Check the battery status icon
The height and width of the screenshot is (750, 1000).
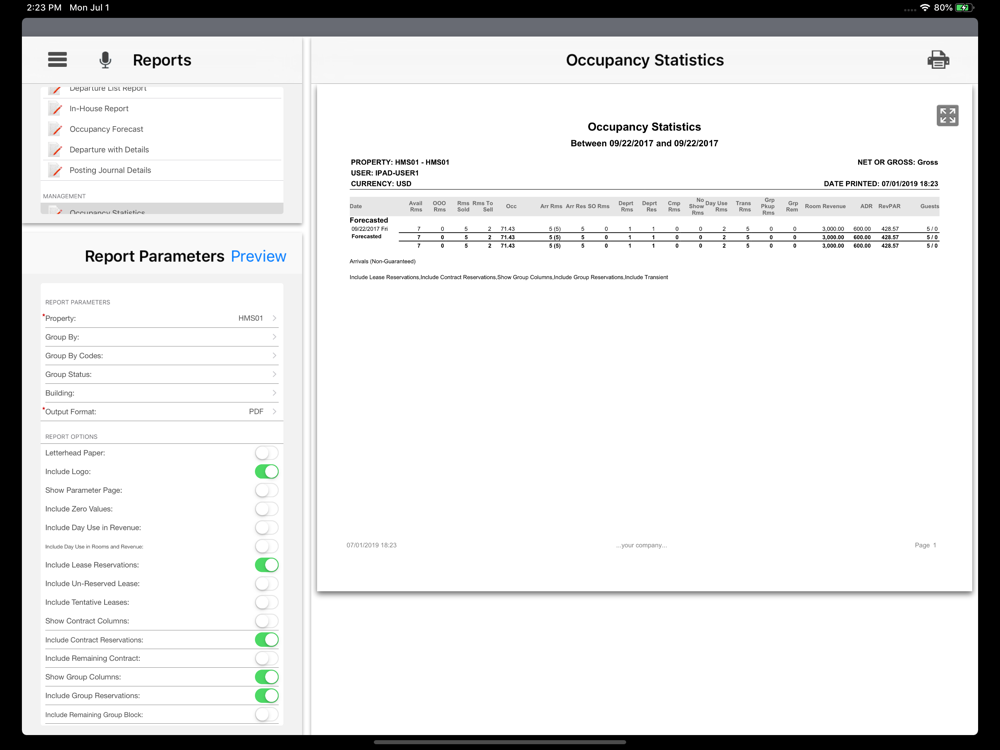click(965, 8)
